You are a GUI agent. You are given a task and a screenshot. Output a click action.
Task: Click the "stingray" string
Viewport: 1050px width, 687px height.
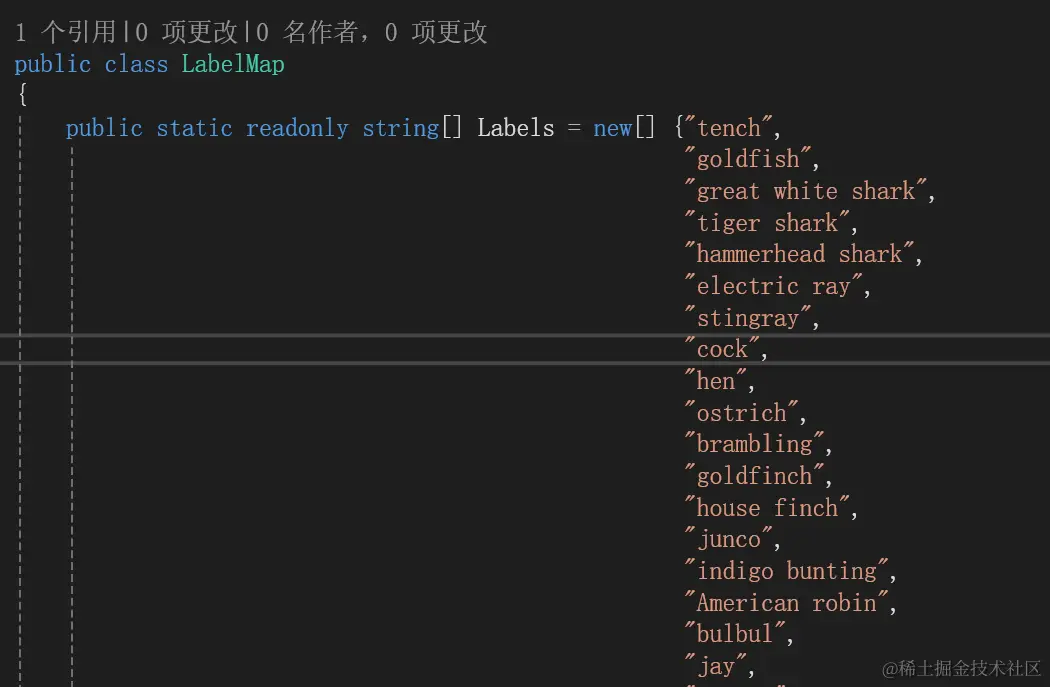[748, 317]
